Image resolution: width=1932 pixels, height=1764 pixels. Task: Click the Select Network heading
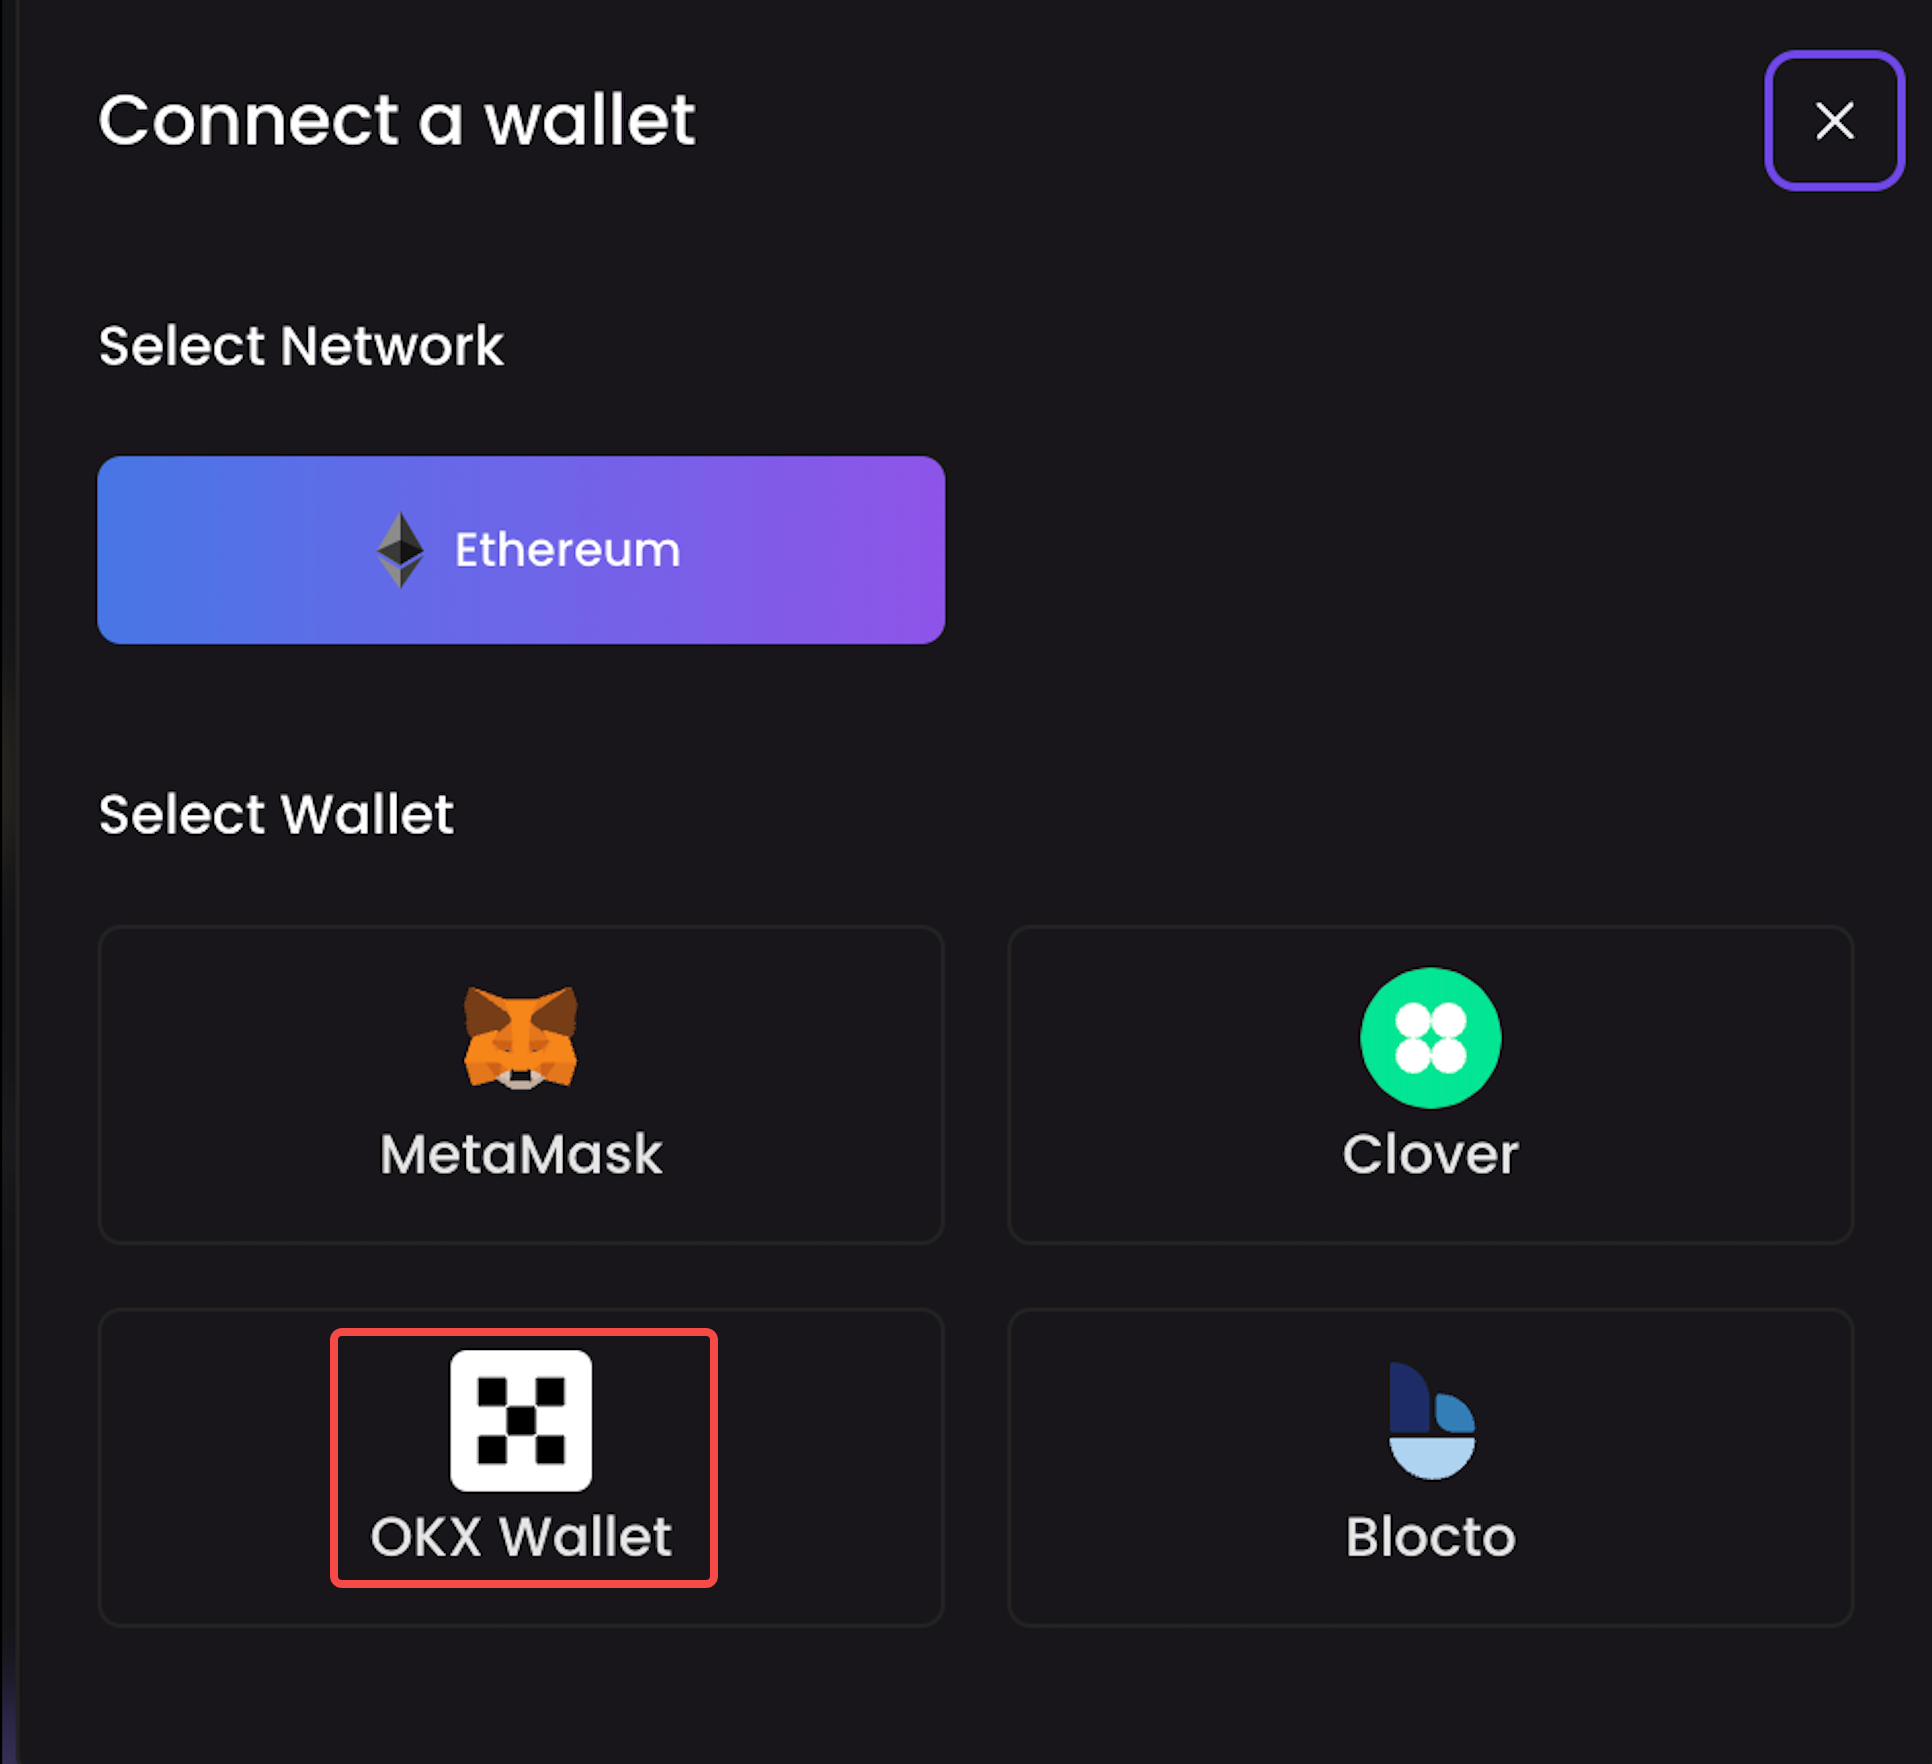[x=301, y=346]
